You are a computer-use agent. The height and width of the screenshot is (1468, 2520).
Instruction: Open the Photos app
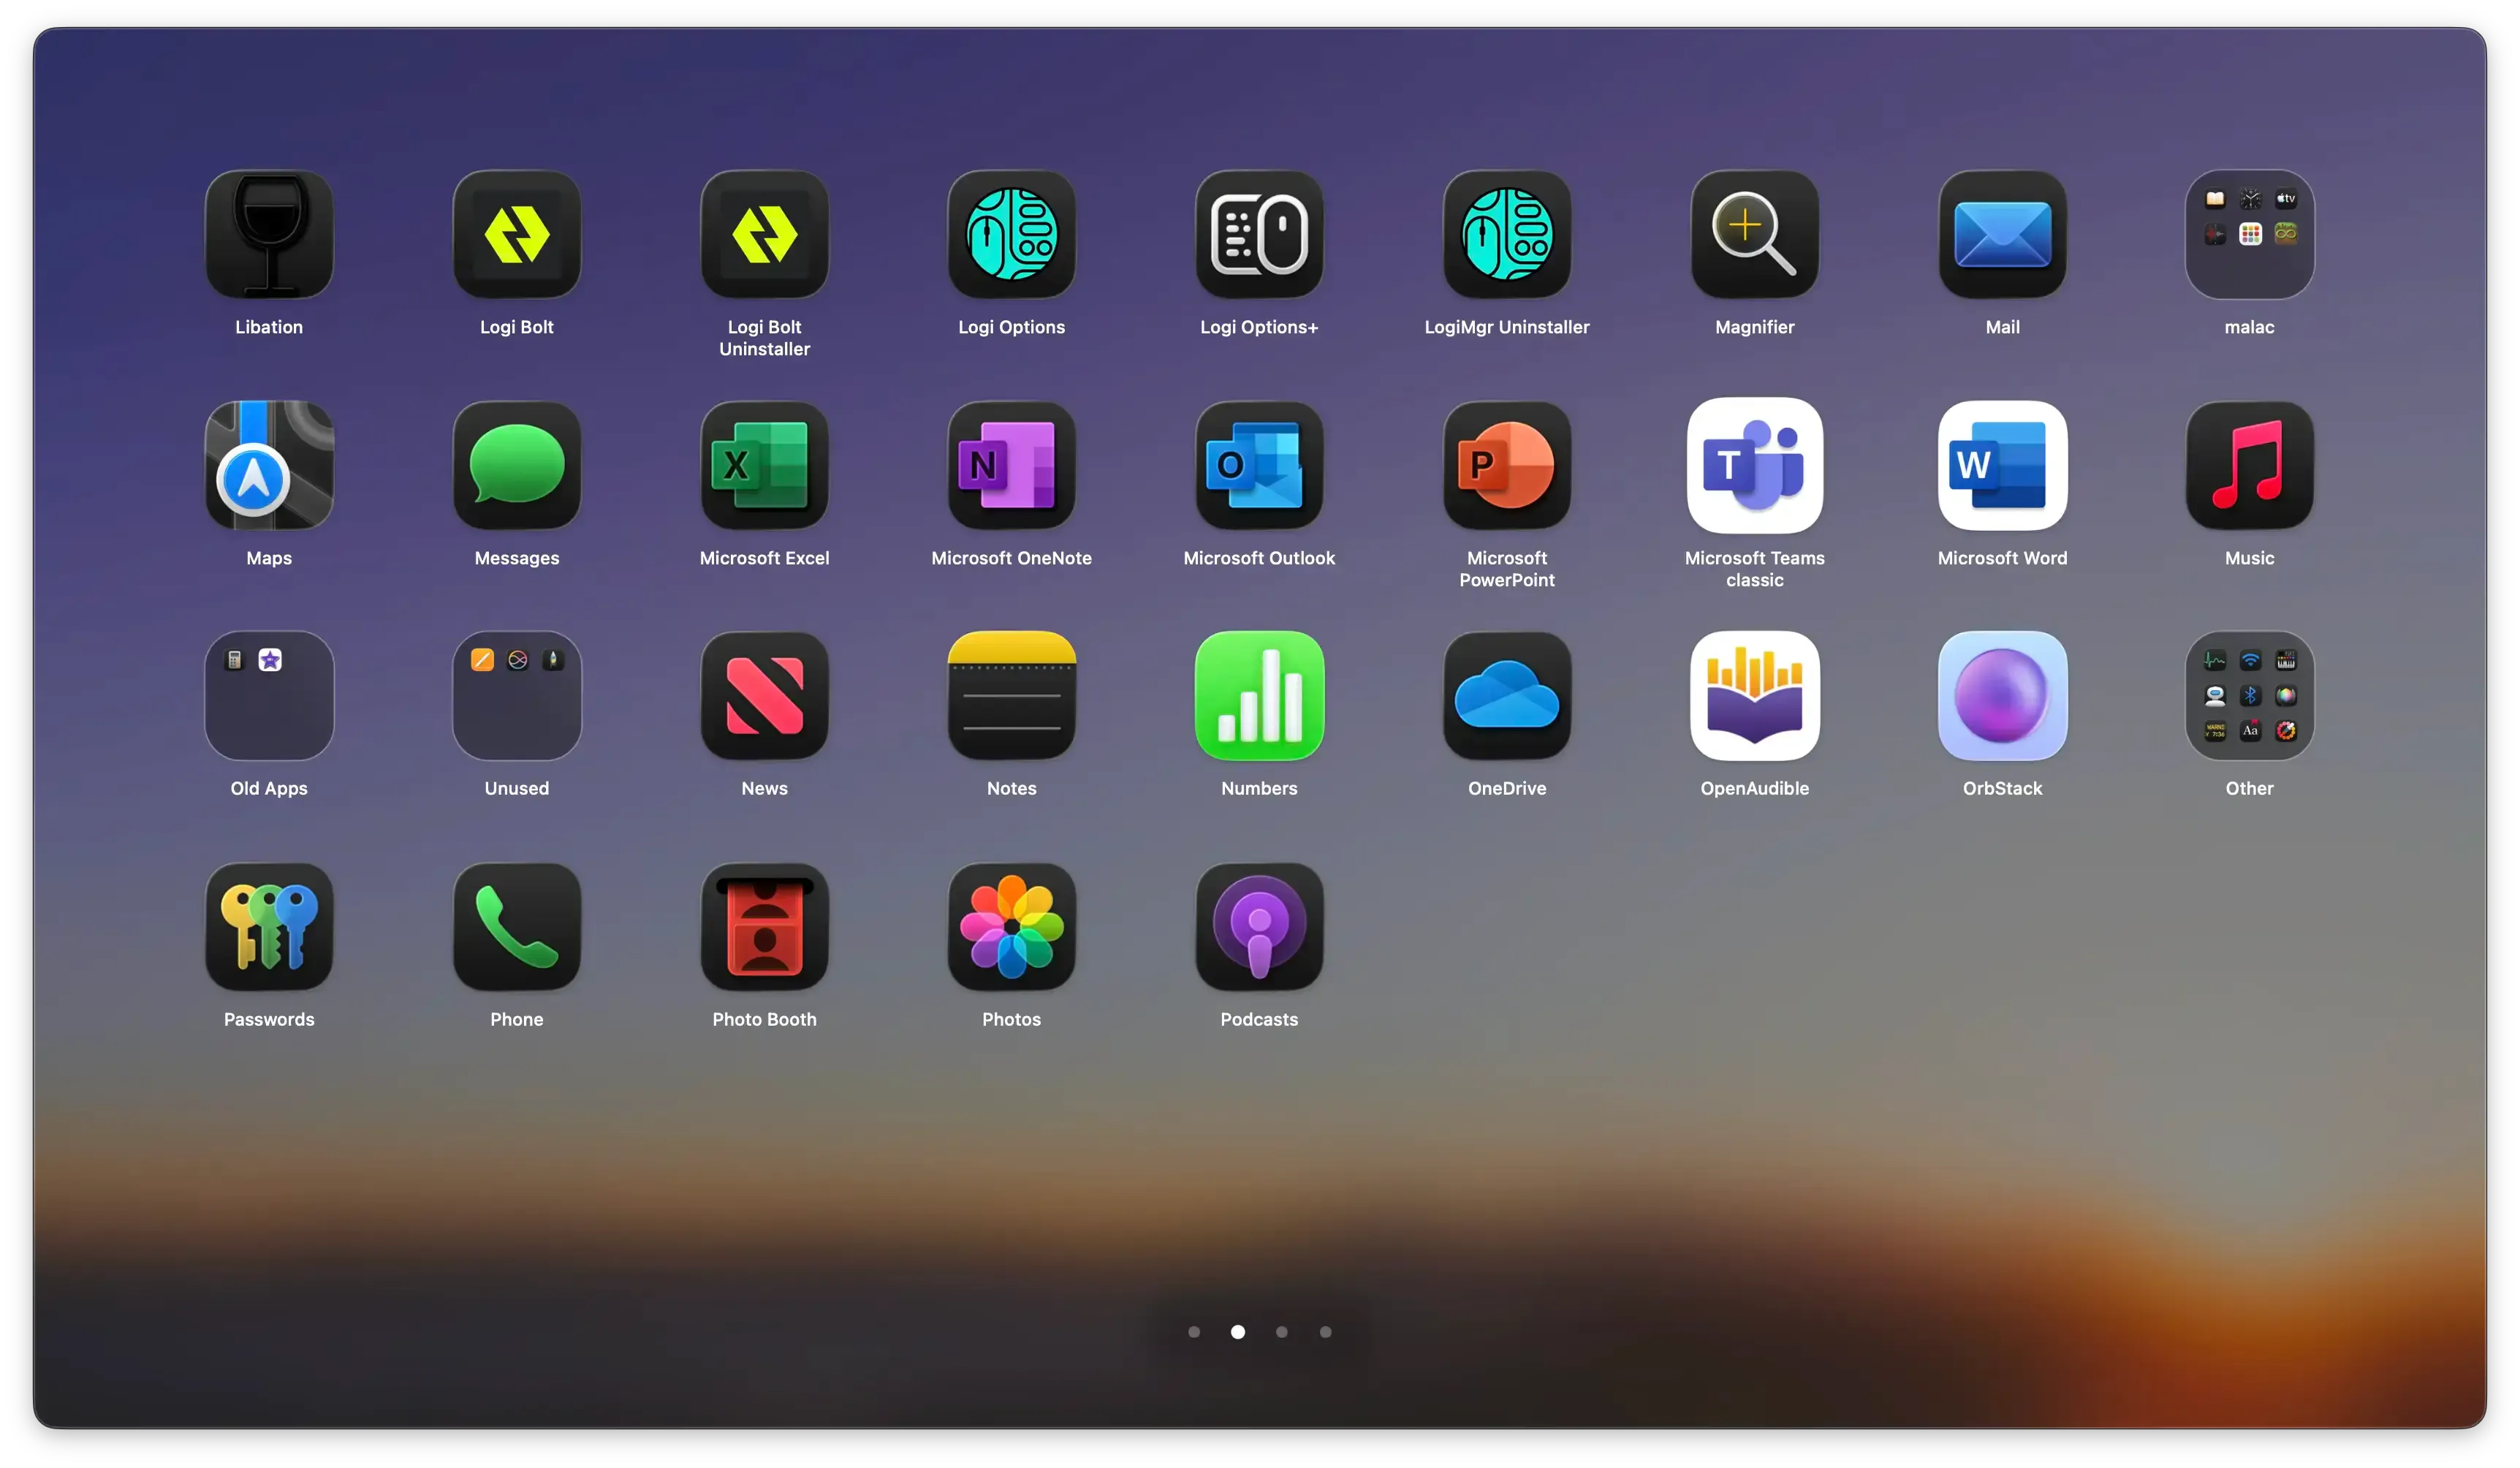(x=1012, y=926)
